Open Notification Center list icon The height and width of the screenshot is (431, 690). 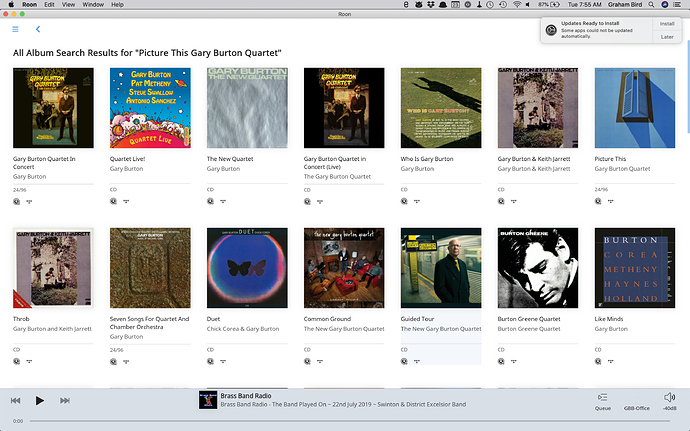(677, 4)
